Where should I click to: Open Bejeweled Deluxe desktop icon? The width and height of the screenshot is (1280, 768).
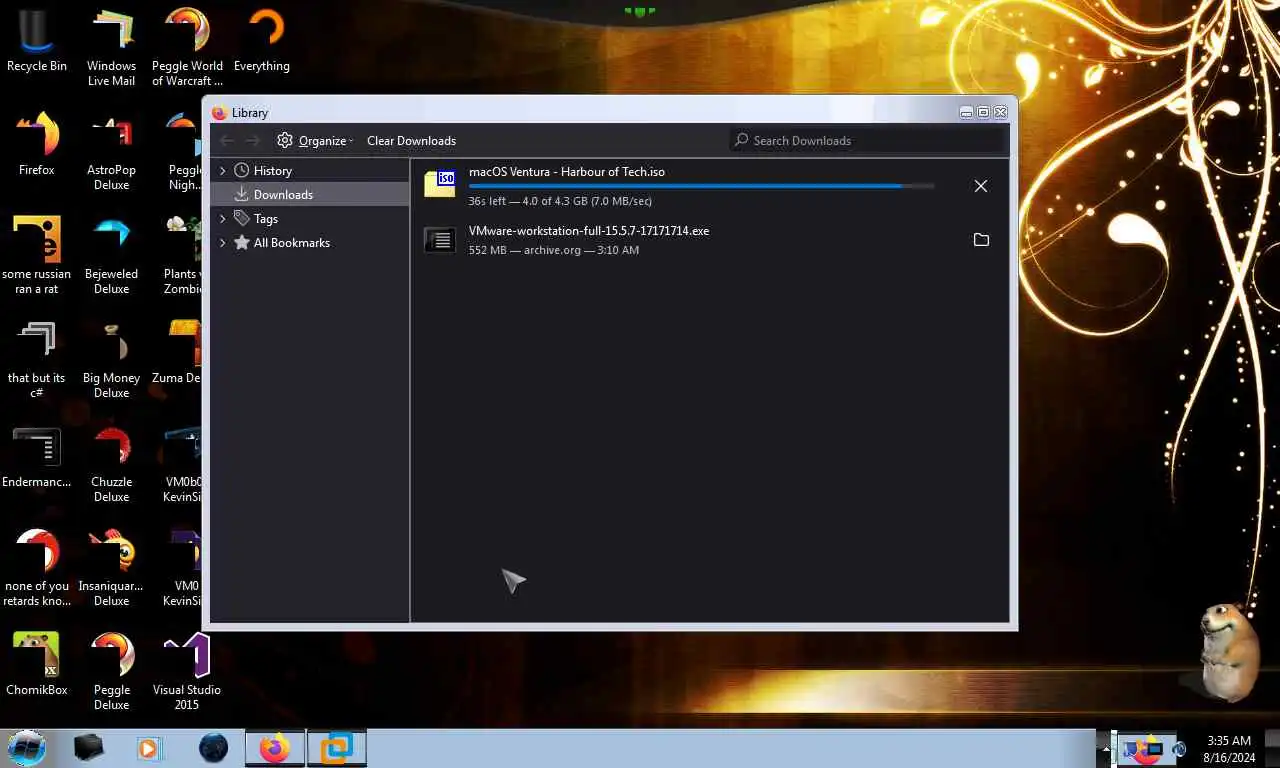pos(112,256)
